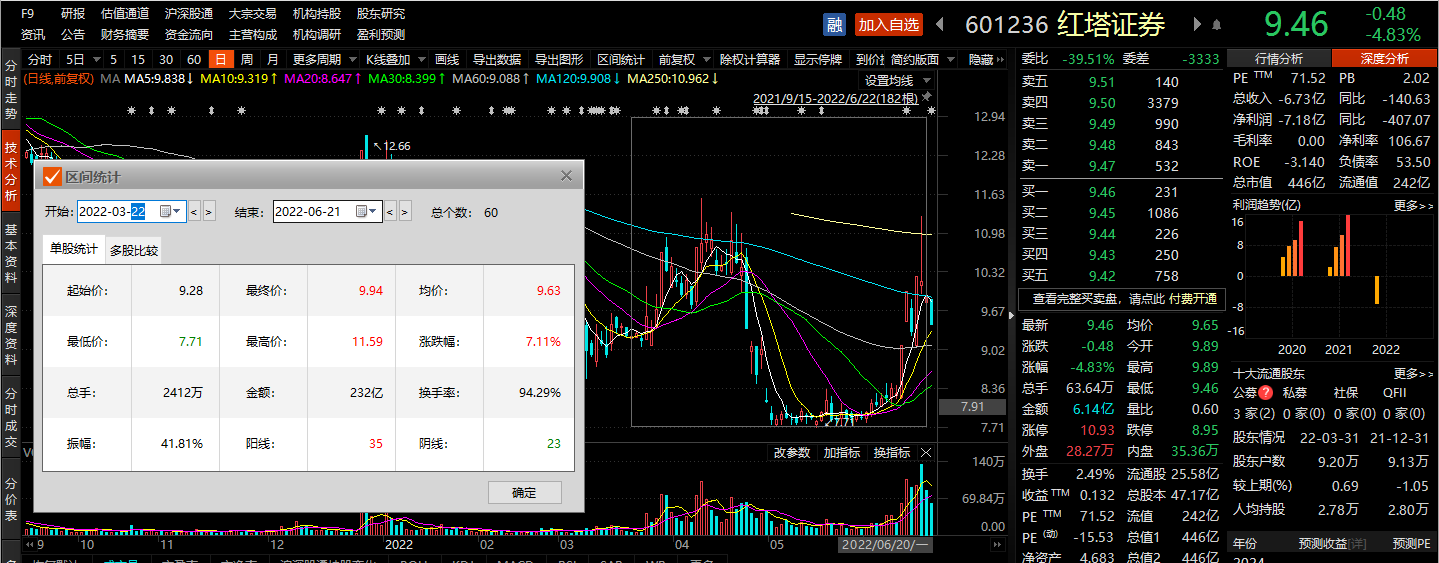Viewport: 1439px width, 563px height.
Task: Expand 简约版面 layout dropdown
Action: [x=949, y=60]
